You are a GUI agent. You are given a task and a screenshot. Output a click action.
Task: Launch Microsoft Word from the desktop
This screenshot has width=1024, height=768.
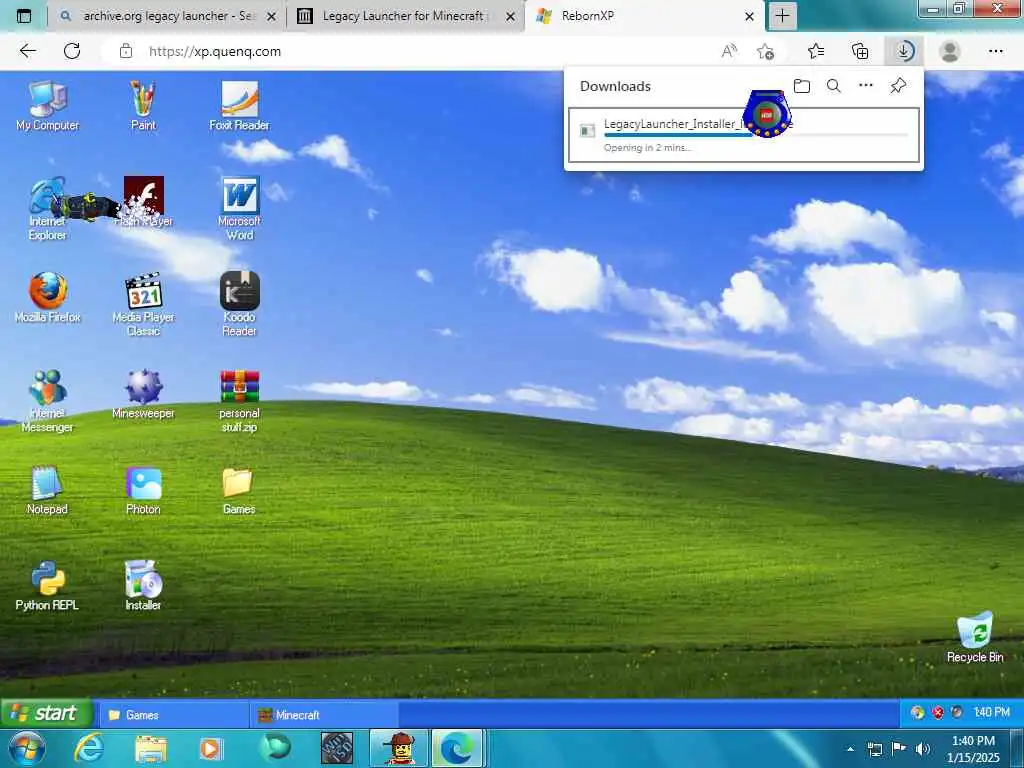pyautogui.click(x=240, y=208)
